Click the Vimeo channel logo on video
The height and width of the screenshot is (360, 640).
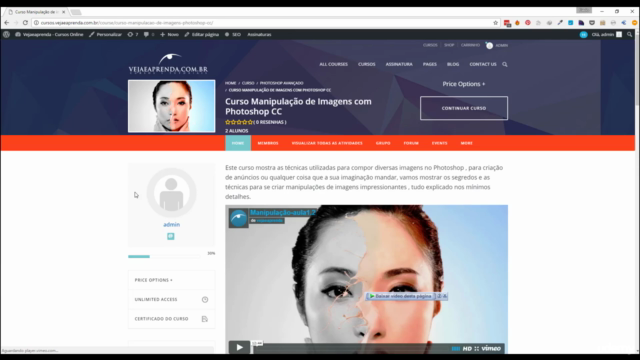(x=238, y=218)
